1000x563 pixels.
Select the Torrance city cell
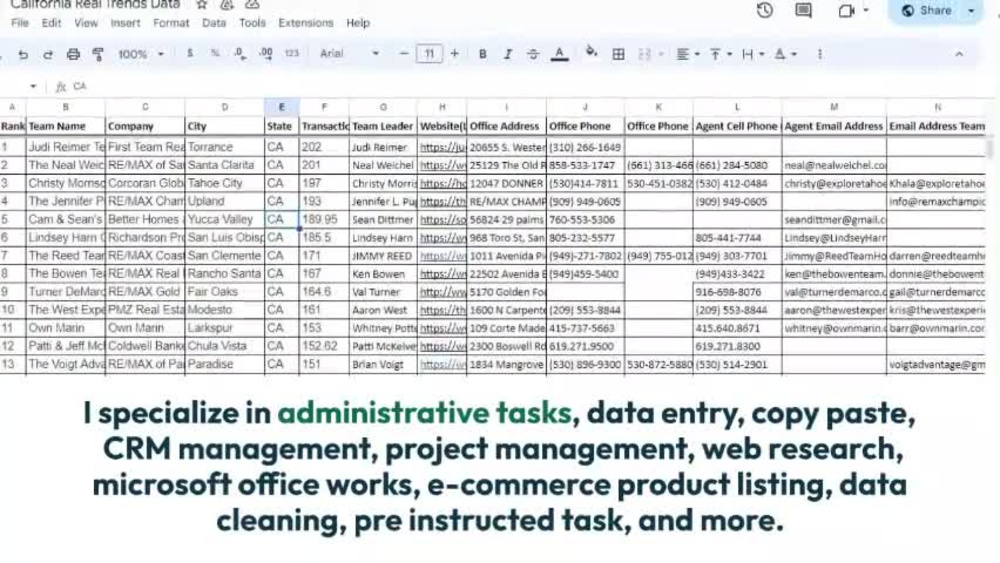pos(224,147)
